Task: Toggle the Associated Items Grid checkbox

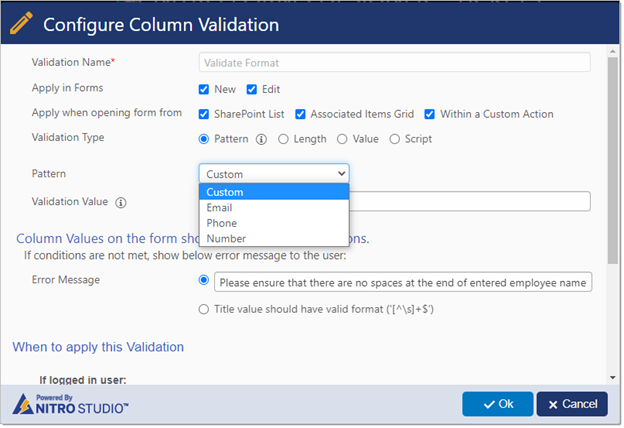Action: 301,114
